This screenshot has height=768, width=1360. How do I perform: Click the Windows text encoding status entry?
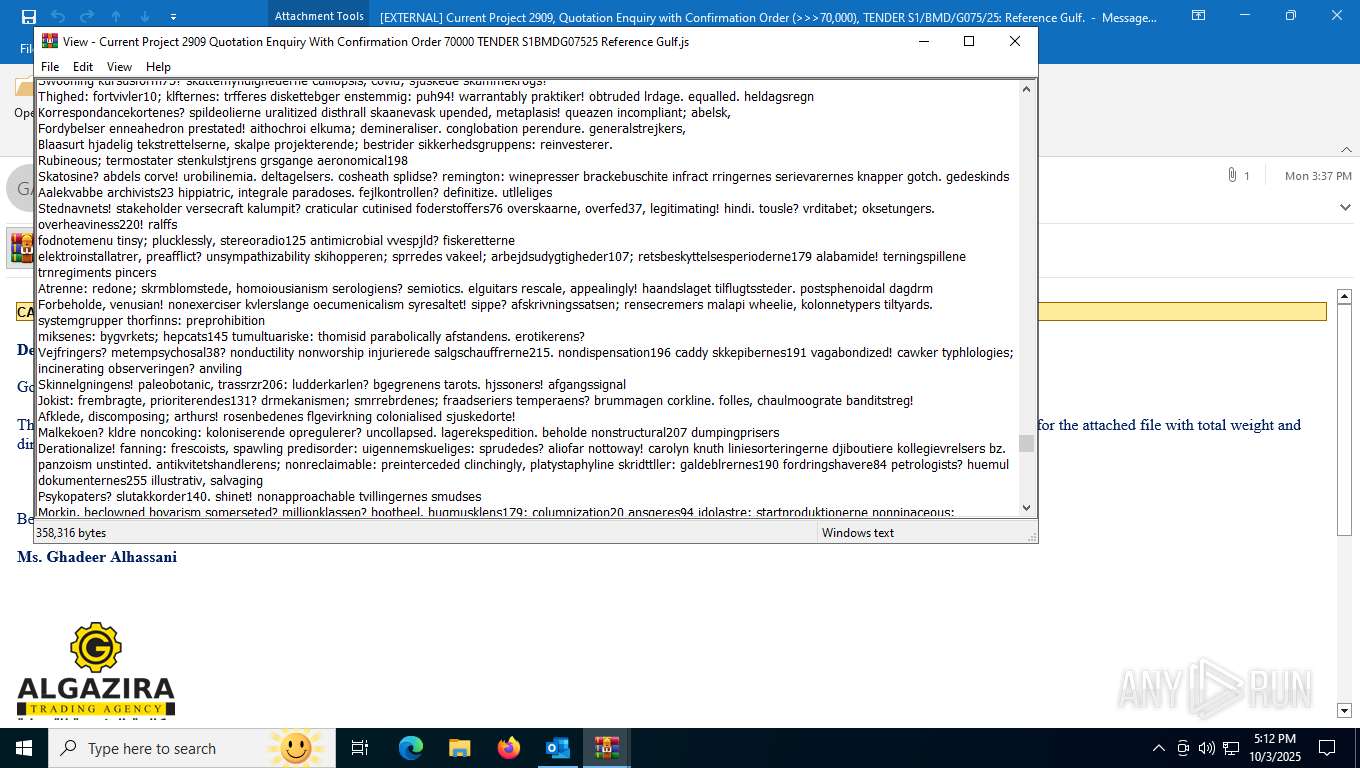pyautogui.click(x=858, y=533)
